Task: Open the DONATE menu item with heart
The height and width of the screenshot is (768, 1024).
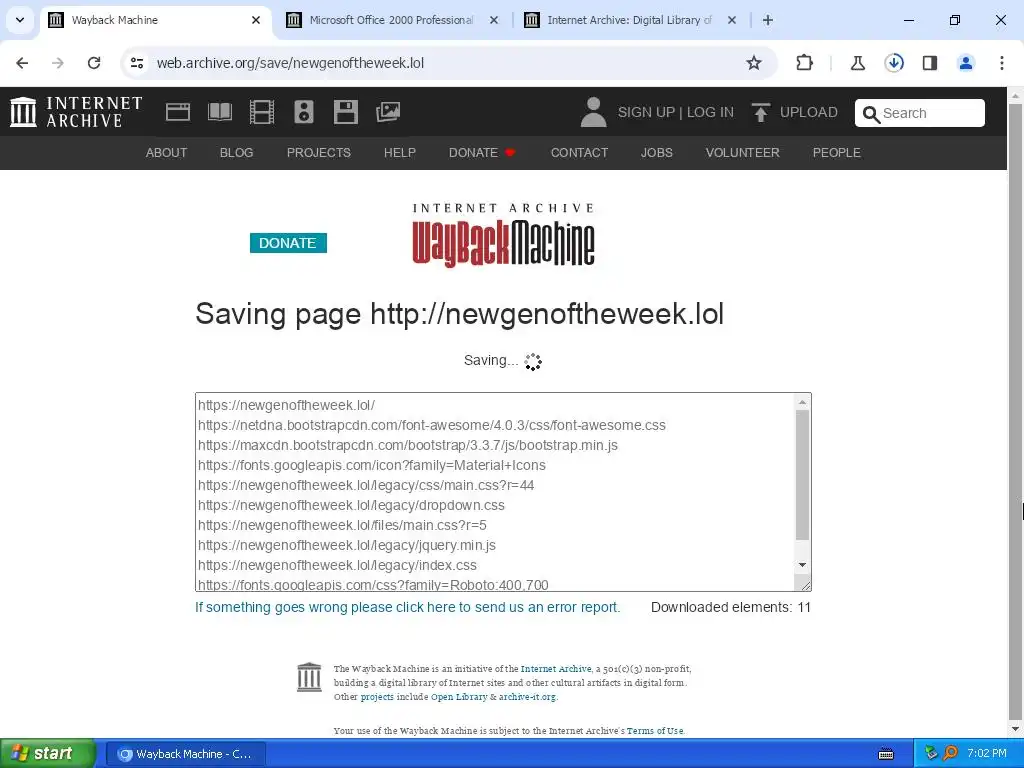Action: [x=483, y=153]
